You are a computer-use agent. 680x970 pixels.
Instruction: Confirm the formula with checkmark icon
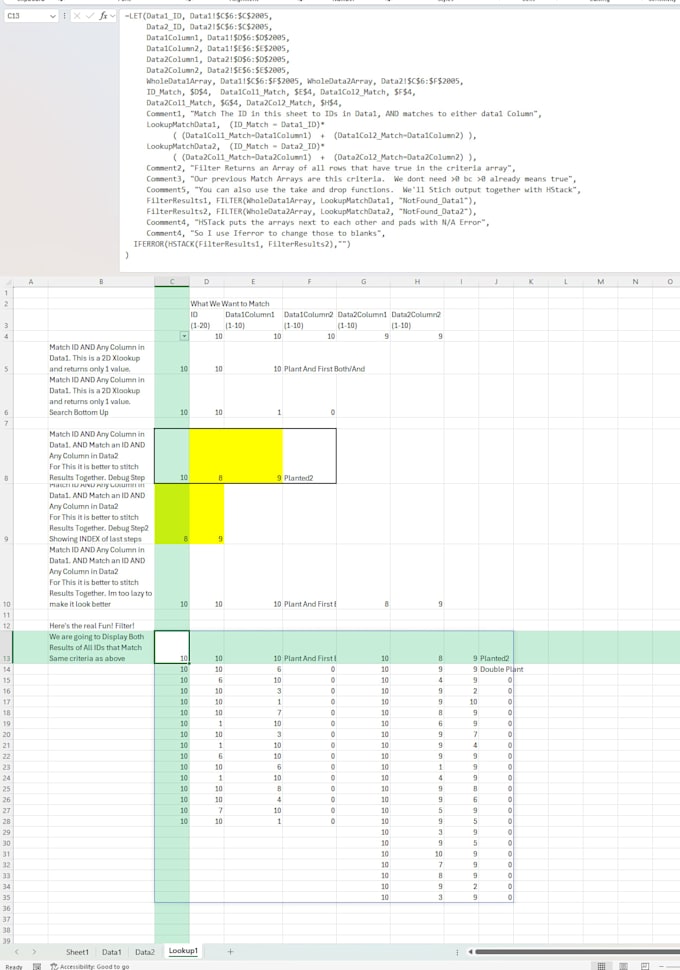[x=90, y=15]
